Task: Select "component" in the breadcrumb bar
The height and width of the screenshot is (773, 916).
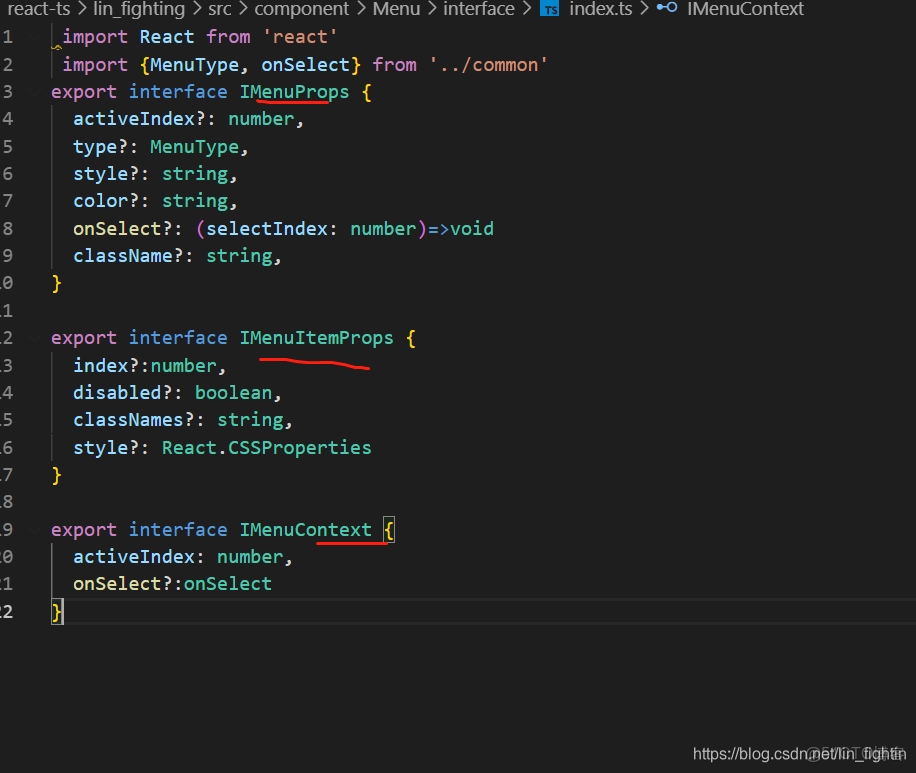Action: point(301,10)
